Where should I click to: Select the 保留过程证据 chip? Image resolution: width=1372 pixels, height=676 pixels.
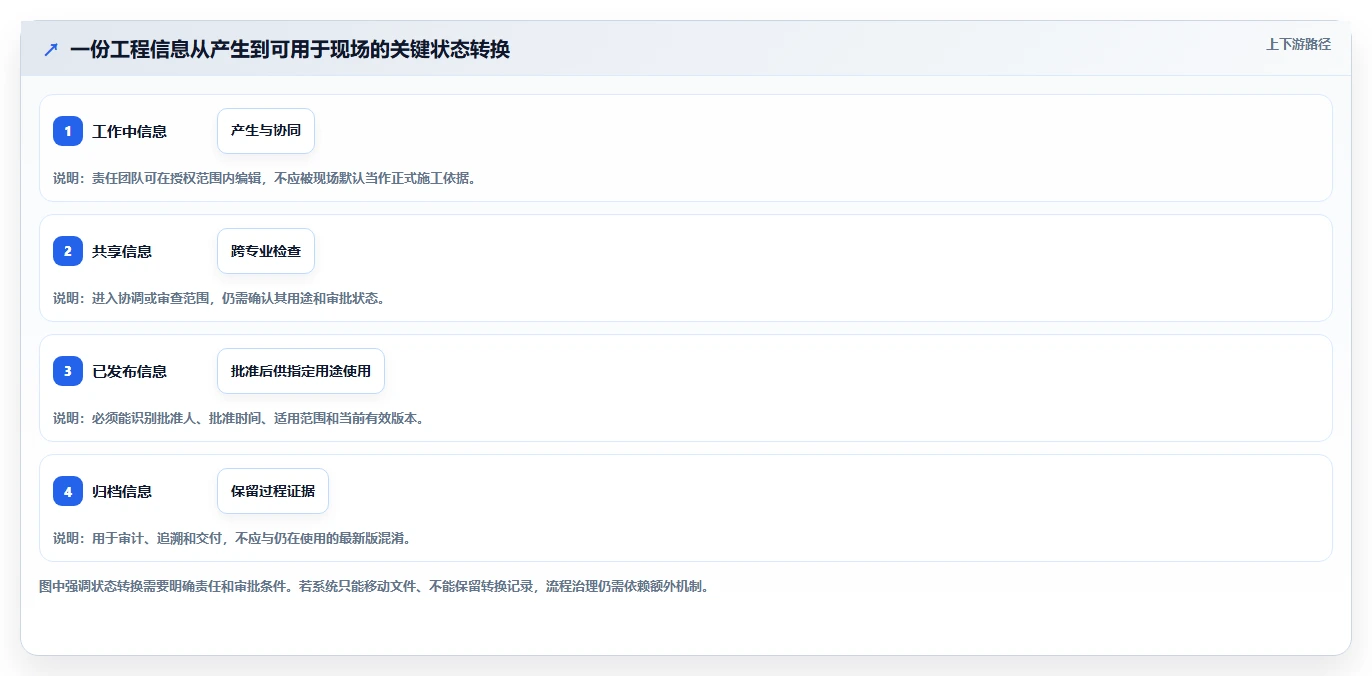[x=273, y=491]
